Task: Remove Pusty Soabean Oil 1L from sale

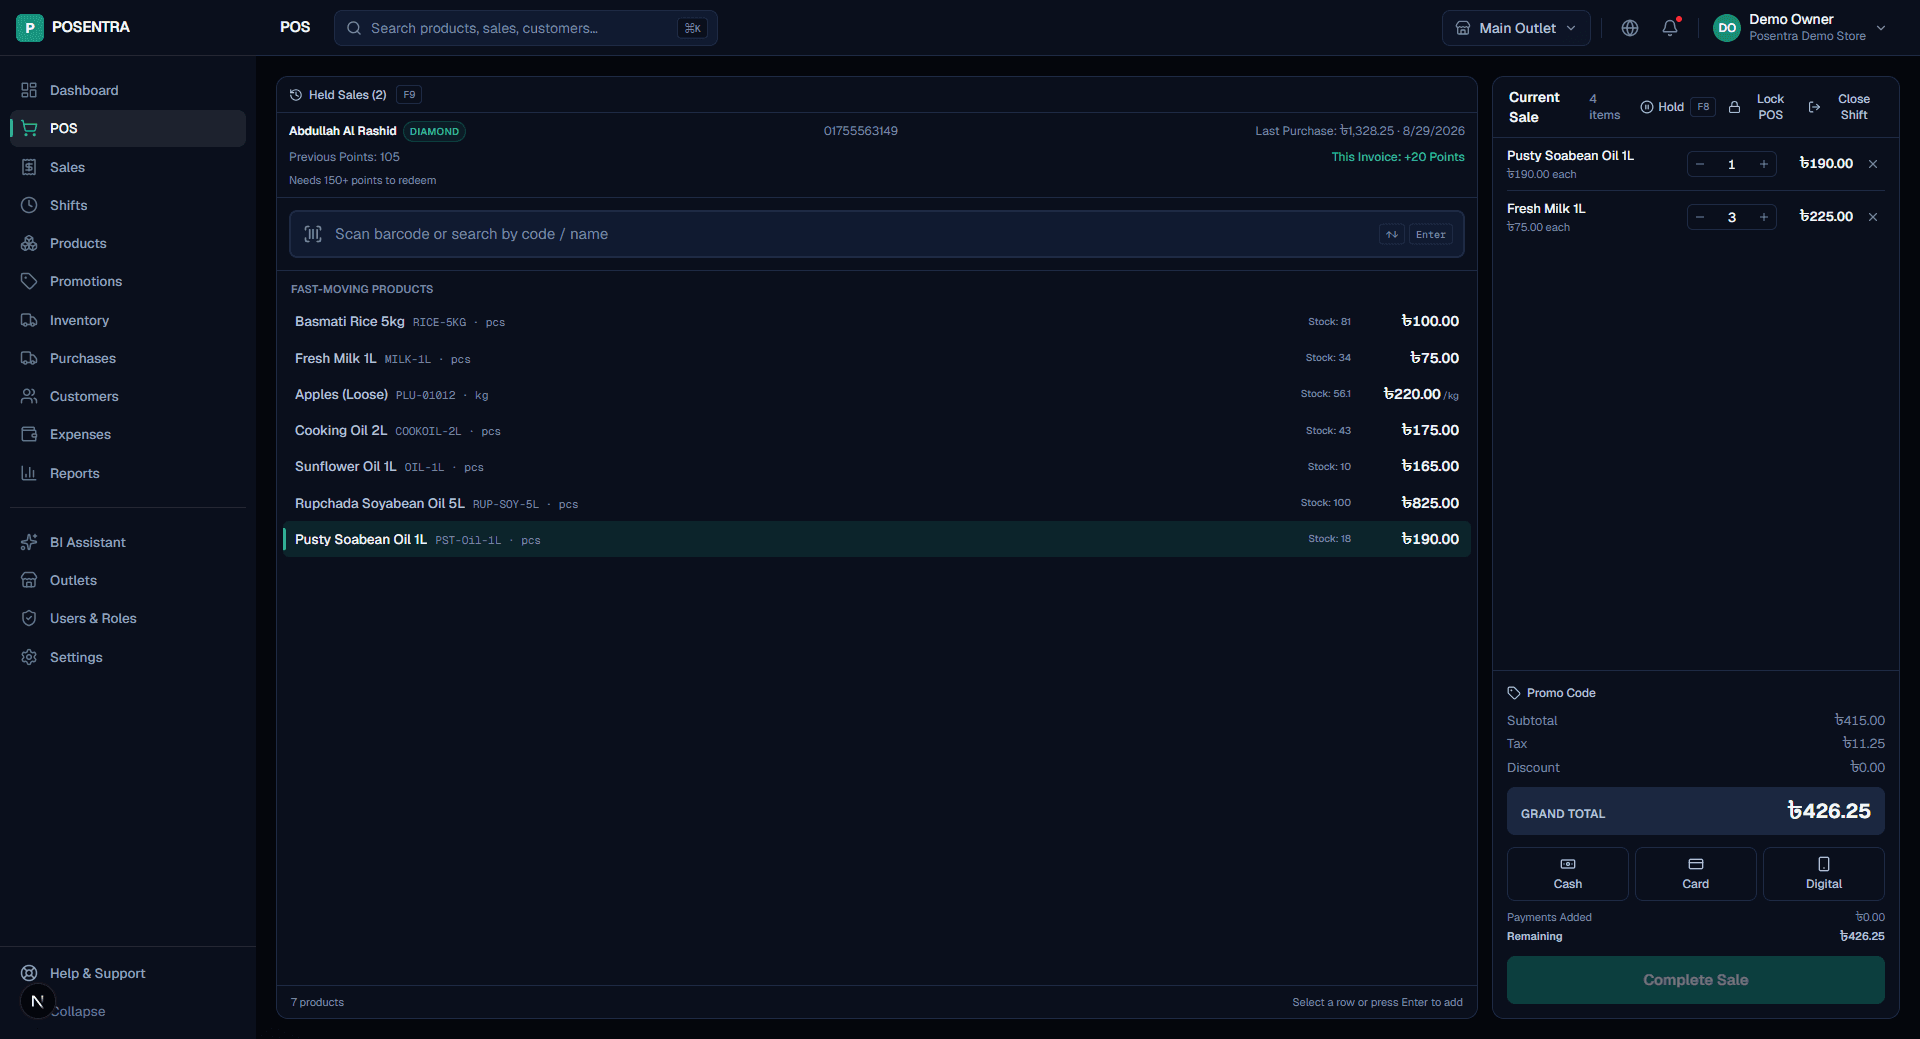Action: click(1873, 164)
